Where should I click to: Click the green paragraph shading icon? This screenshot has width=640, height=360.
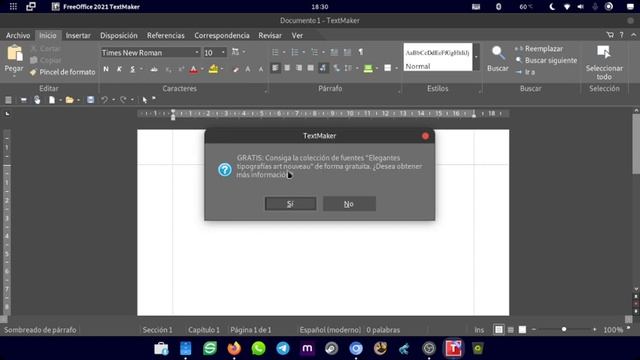point(368,69)
